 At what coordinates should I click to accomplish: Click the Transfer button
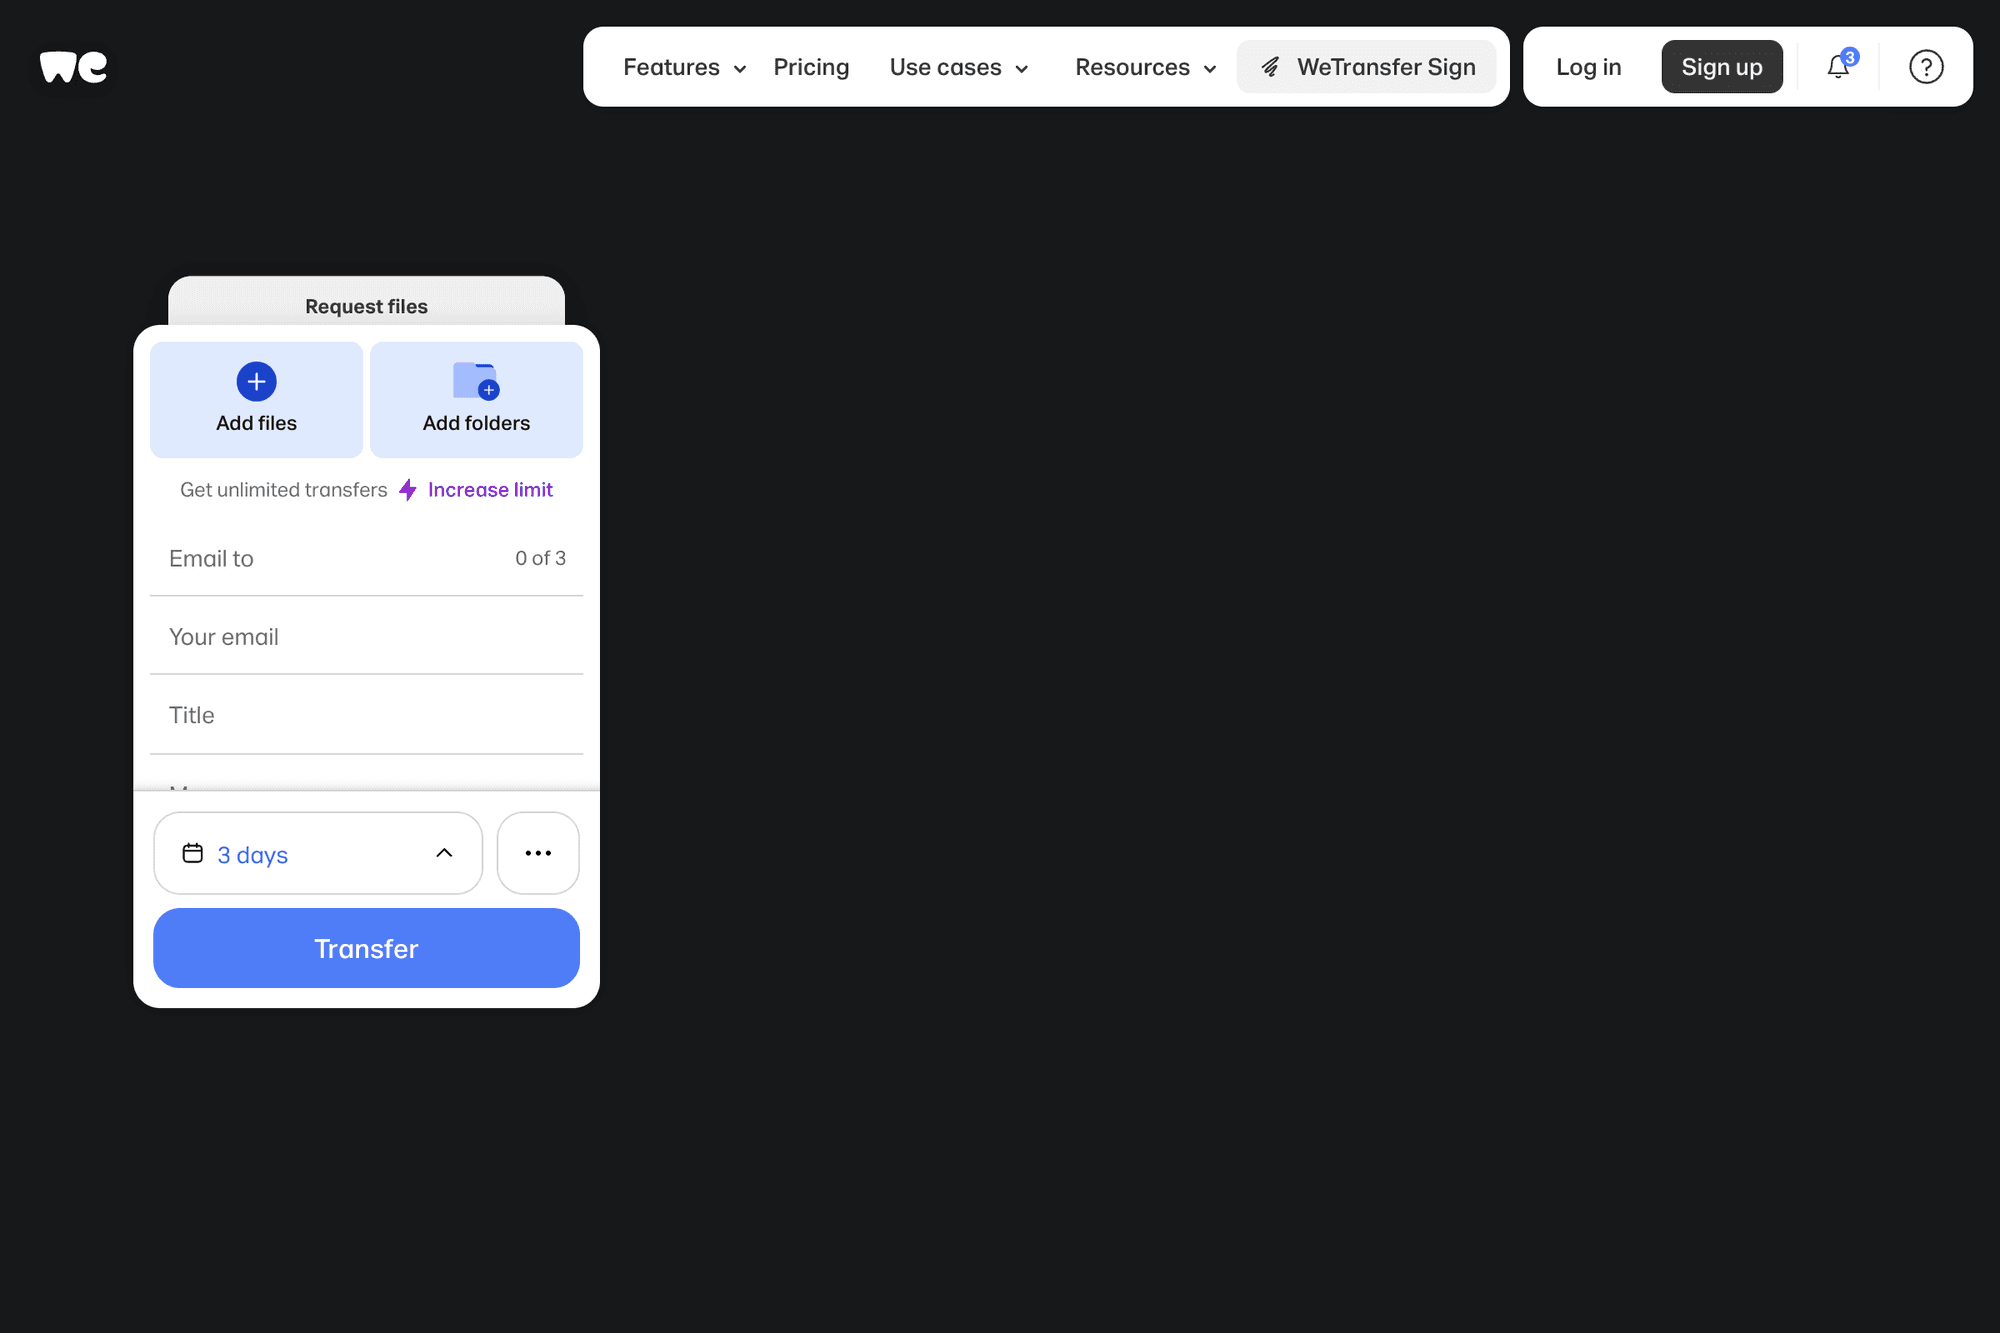pyautogui.click(x=366, y=948)
